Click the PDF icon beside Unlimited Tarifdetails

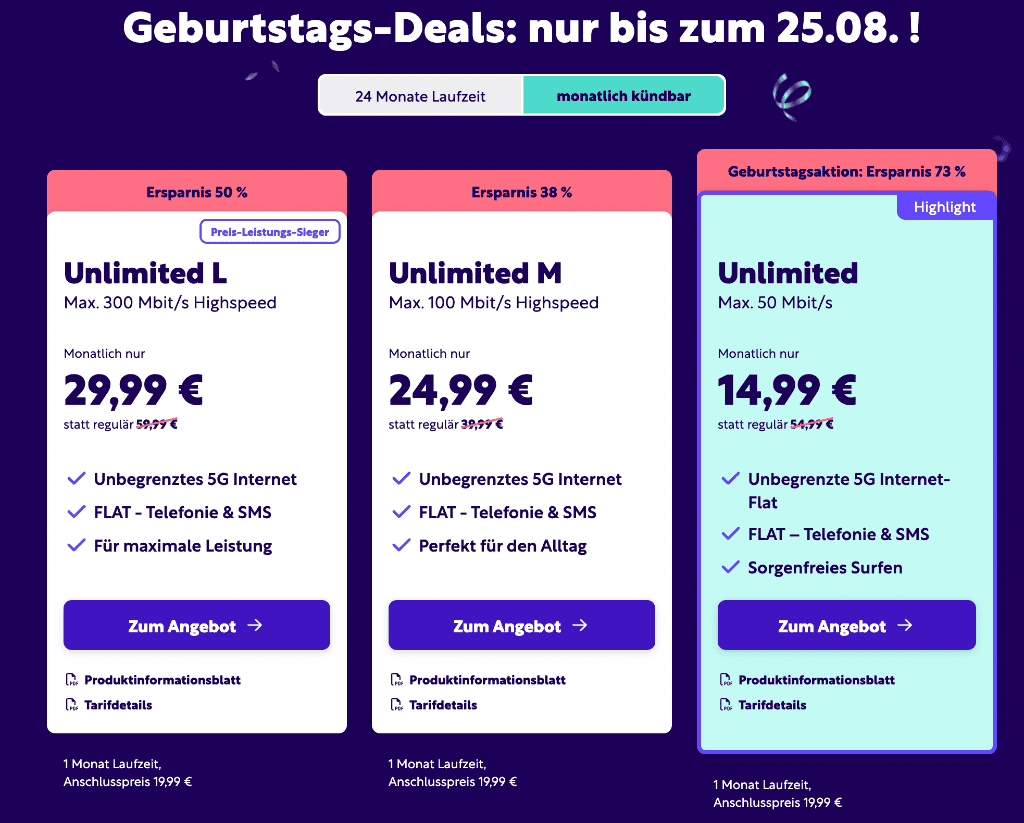tap(726, 705)
